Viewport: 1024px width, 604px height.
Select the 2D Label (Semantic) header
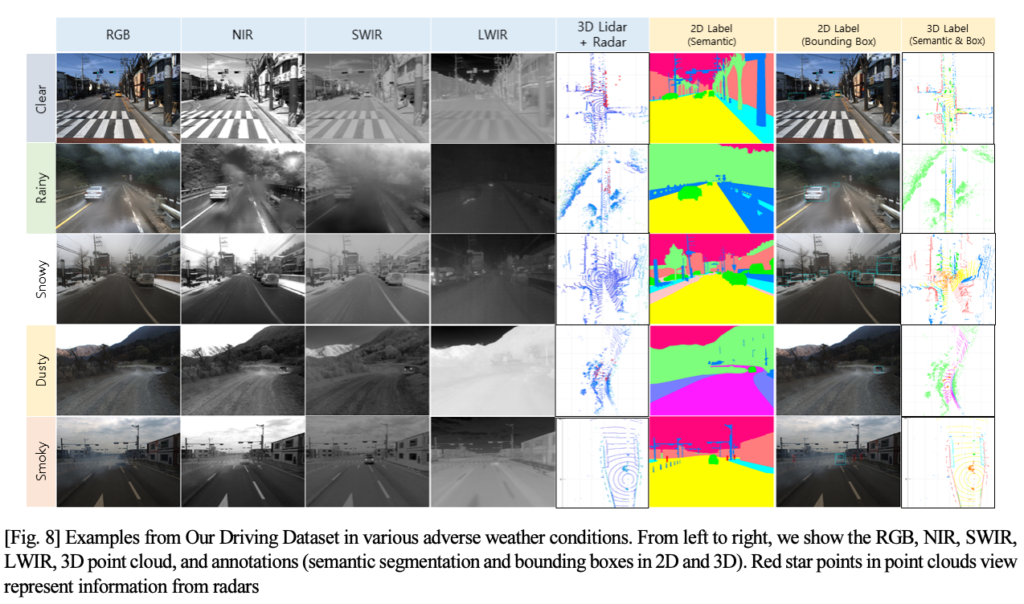(x=711, y=33)
